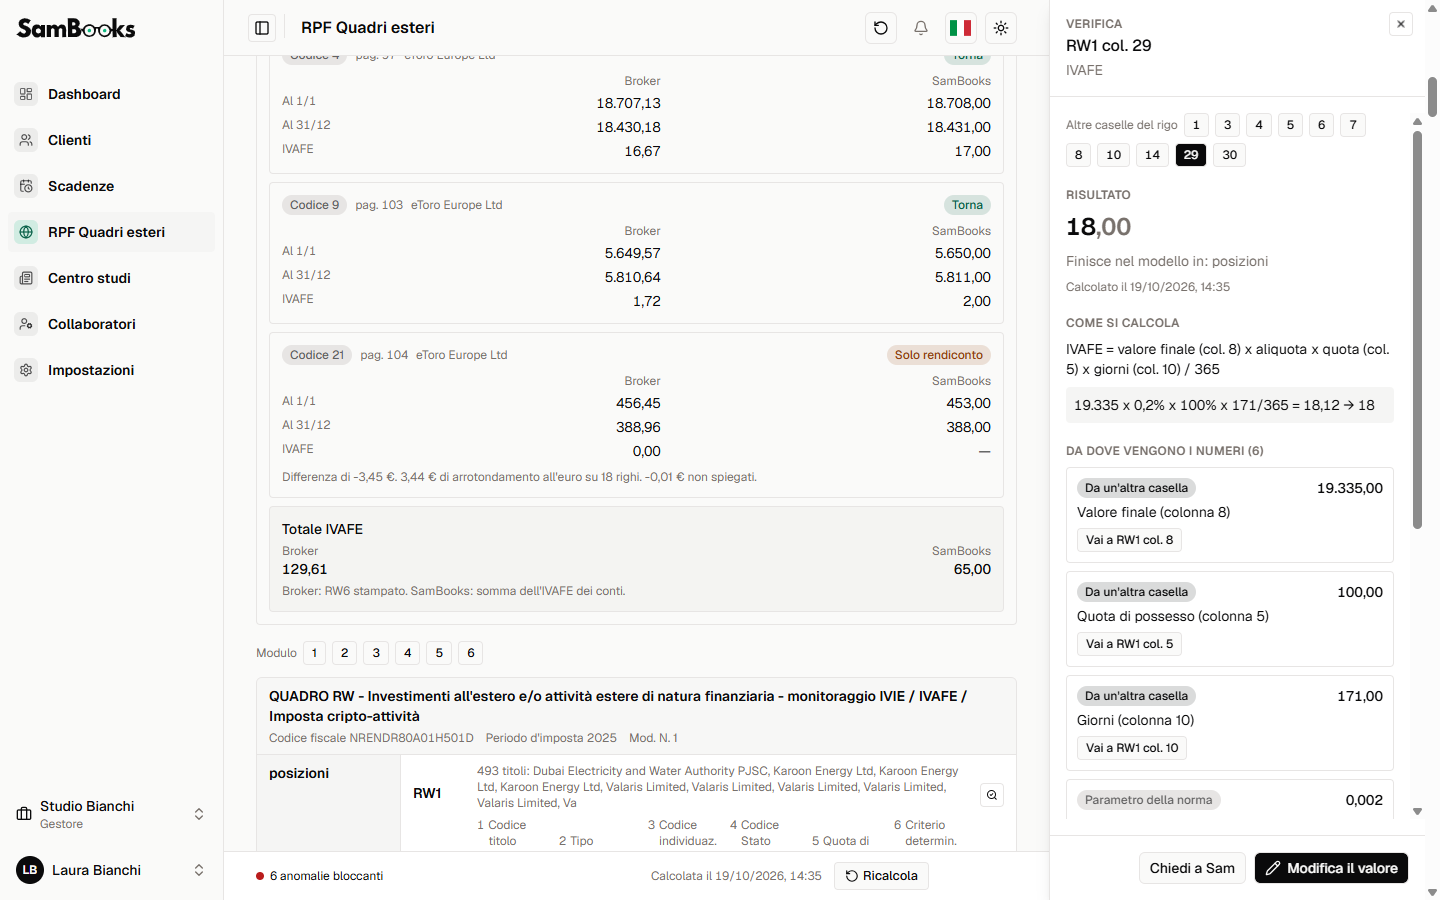Switch to column 14 of the rigo
Screen dimensions: 1440x900
point(1152,155)
